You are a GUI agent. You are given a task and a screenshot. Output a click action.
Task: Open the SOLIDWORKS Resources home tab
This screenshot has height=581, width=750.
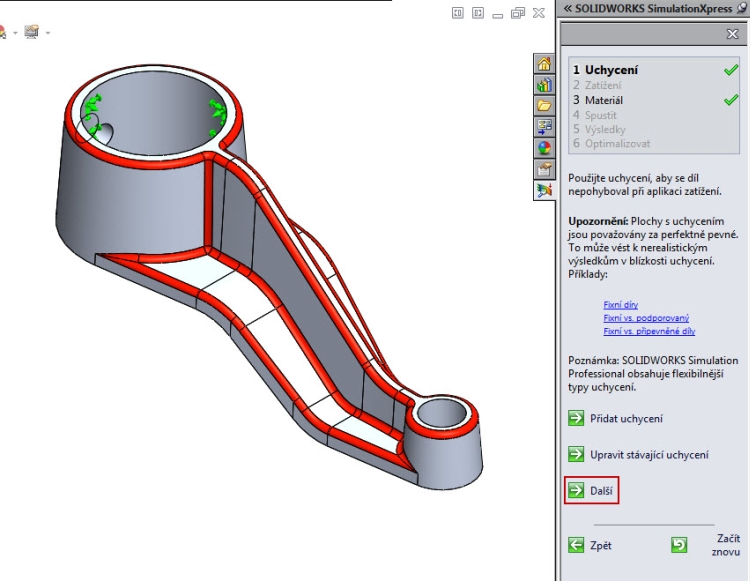(544, 64)
